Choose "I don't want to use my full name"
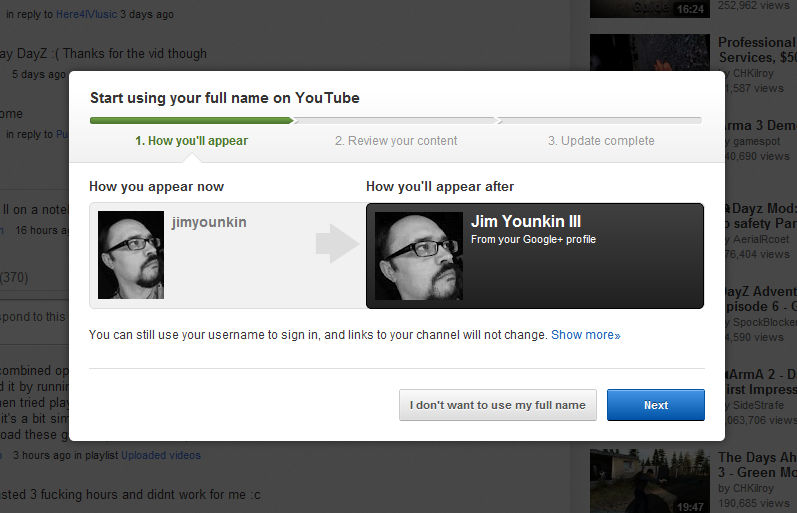 pyautogui.click(x=498, y=405)
